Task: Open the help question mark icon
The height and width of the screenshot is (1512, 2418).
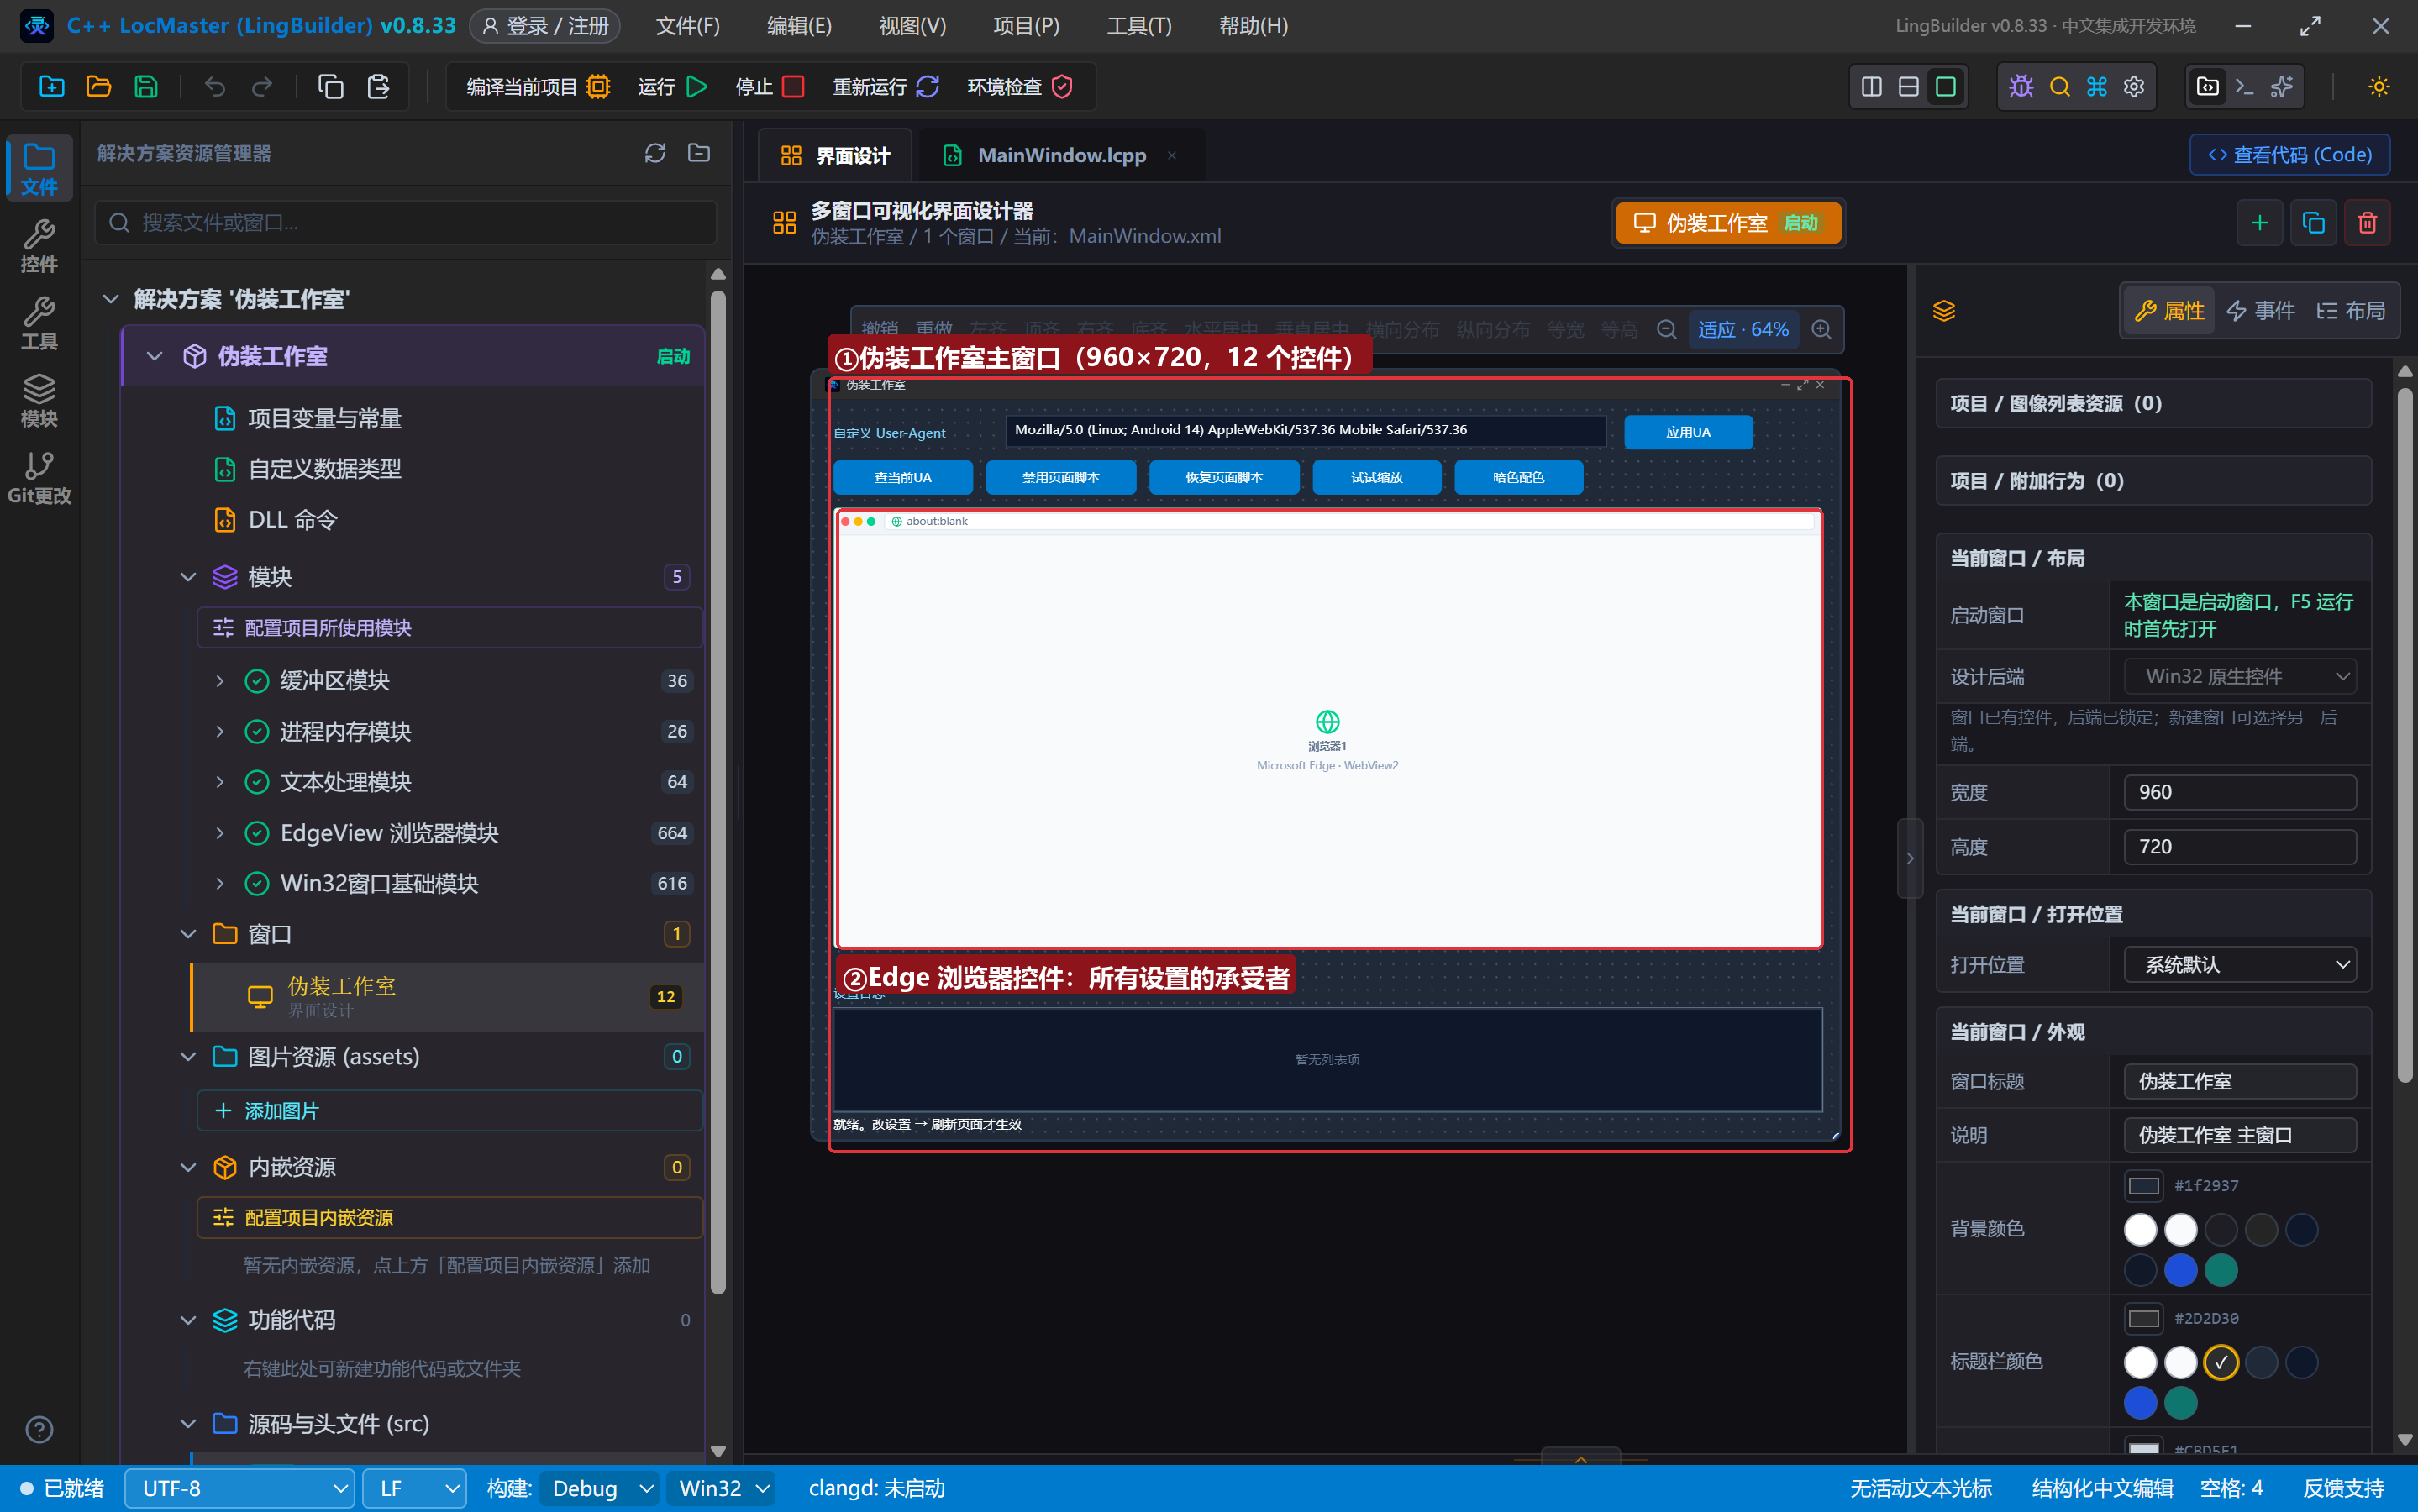Action: click(x=39, y=1430)
